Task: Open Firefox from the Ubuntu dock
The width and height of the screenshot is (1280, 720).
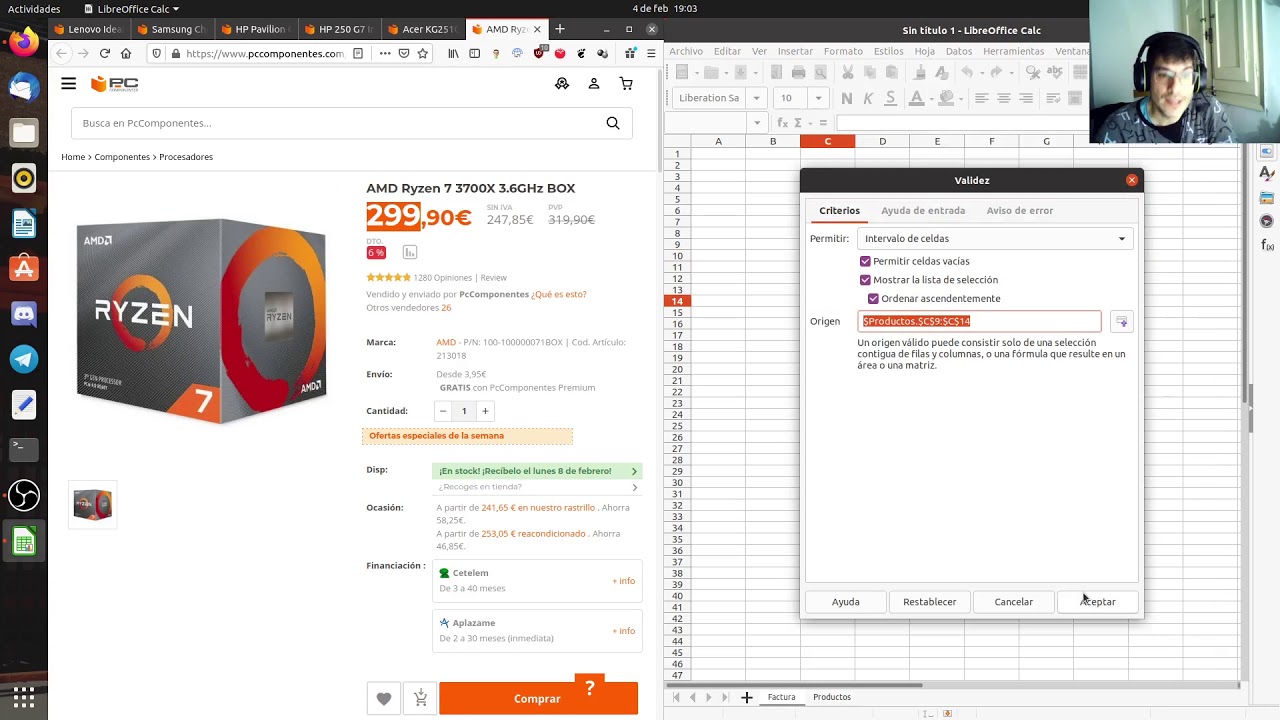Action: point(24,41)
